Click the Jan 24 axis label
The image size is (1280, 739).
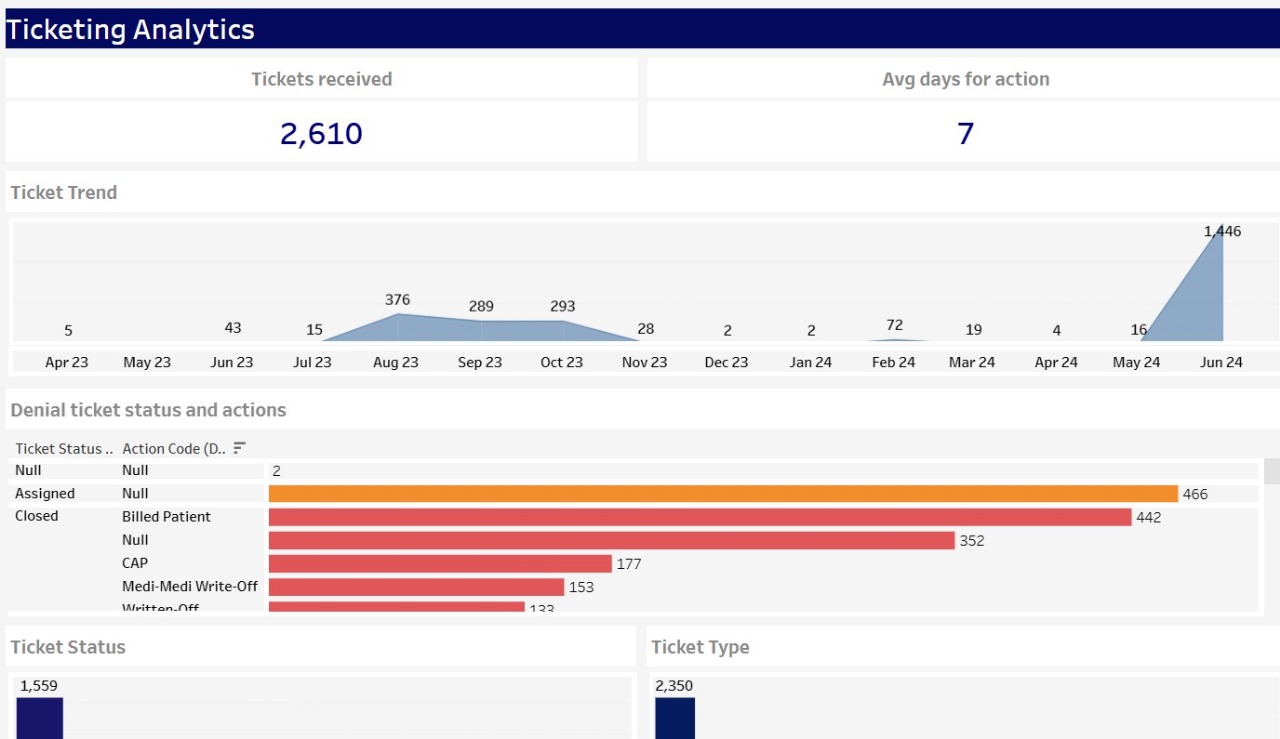click(x=810, y=362)
